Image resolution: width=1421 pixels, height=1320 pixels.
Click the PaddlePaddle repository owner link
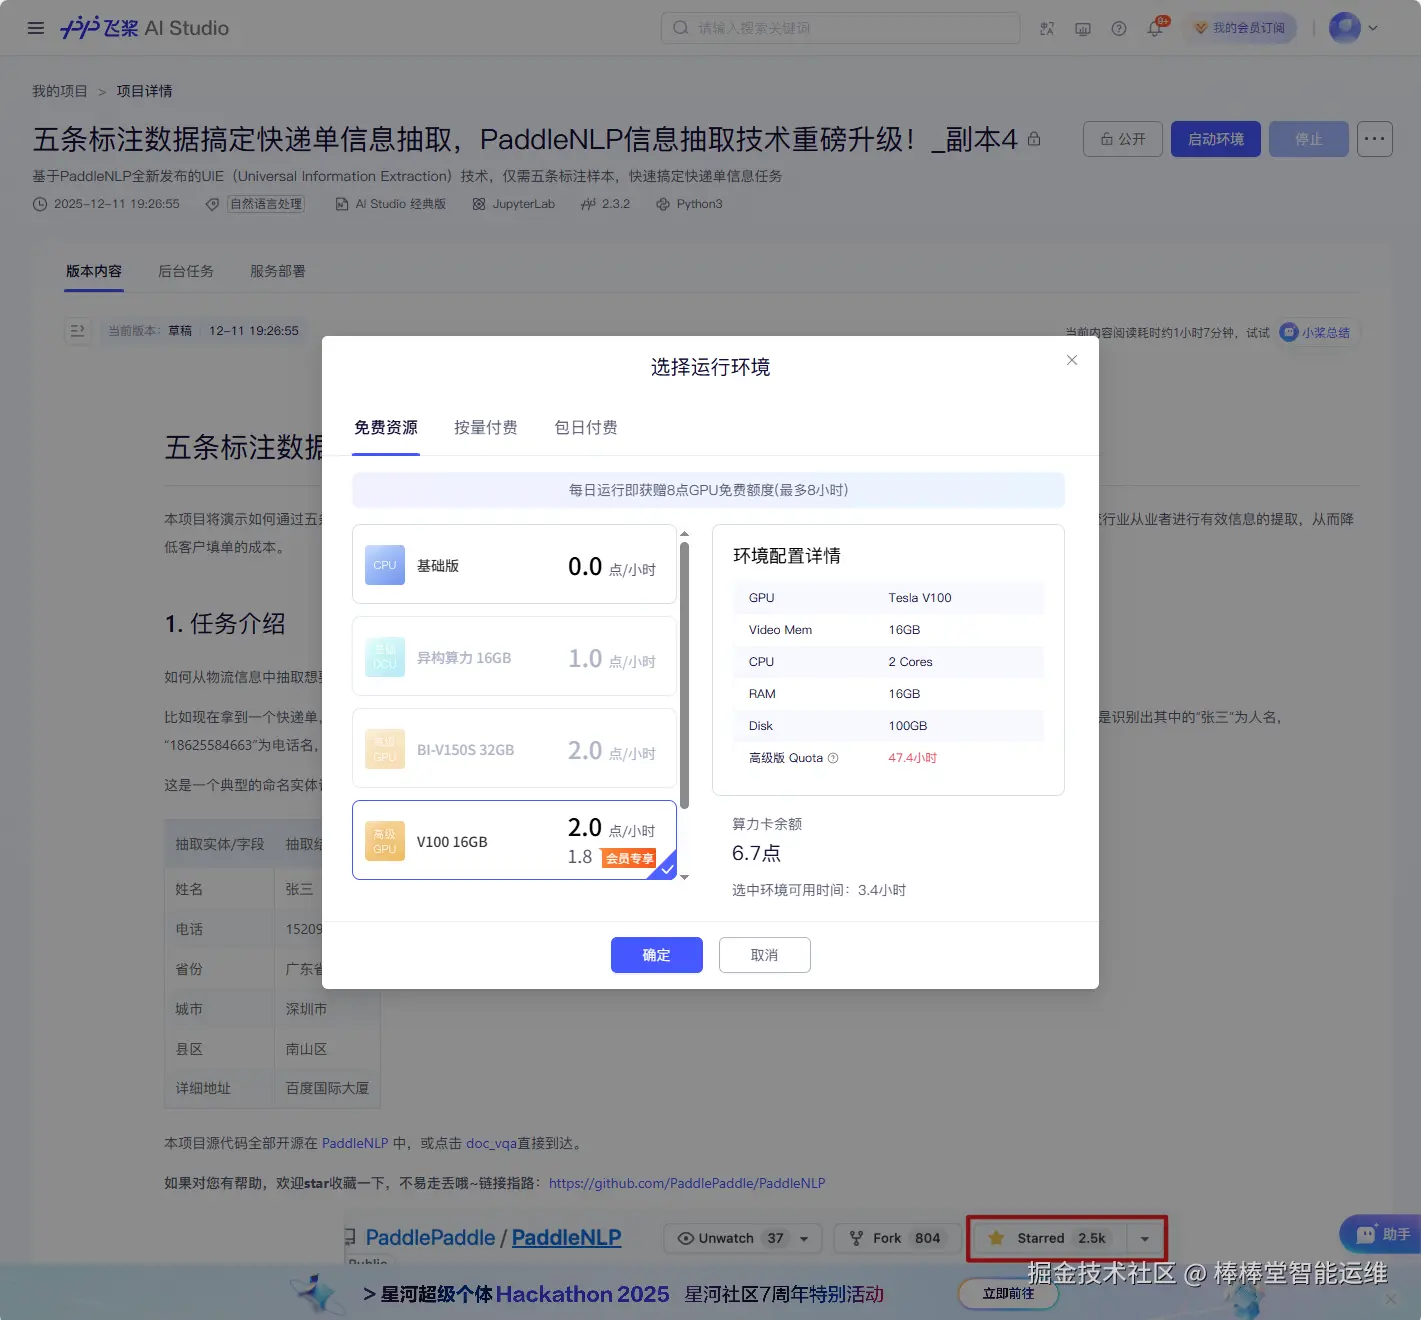pos(430,1237)
